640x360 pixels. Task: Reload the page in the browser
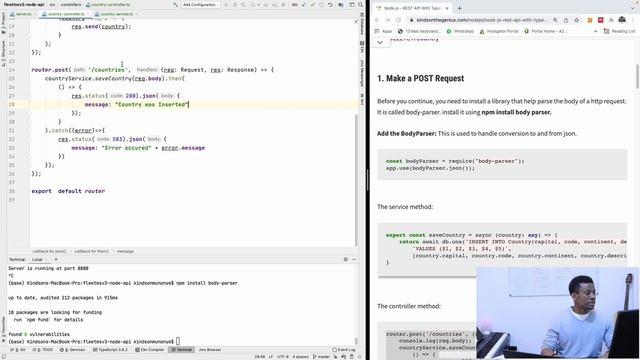click(398, 20)
